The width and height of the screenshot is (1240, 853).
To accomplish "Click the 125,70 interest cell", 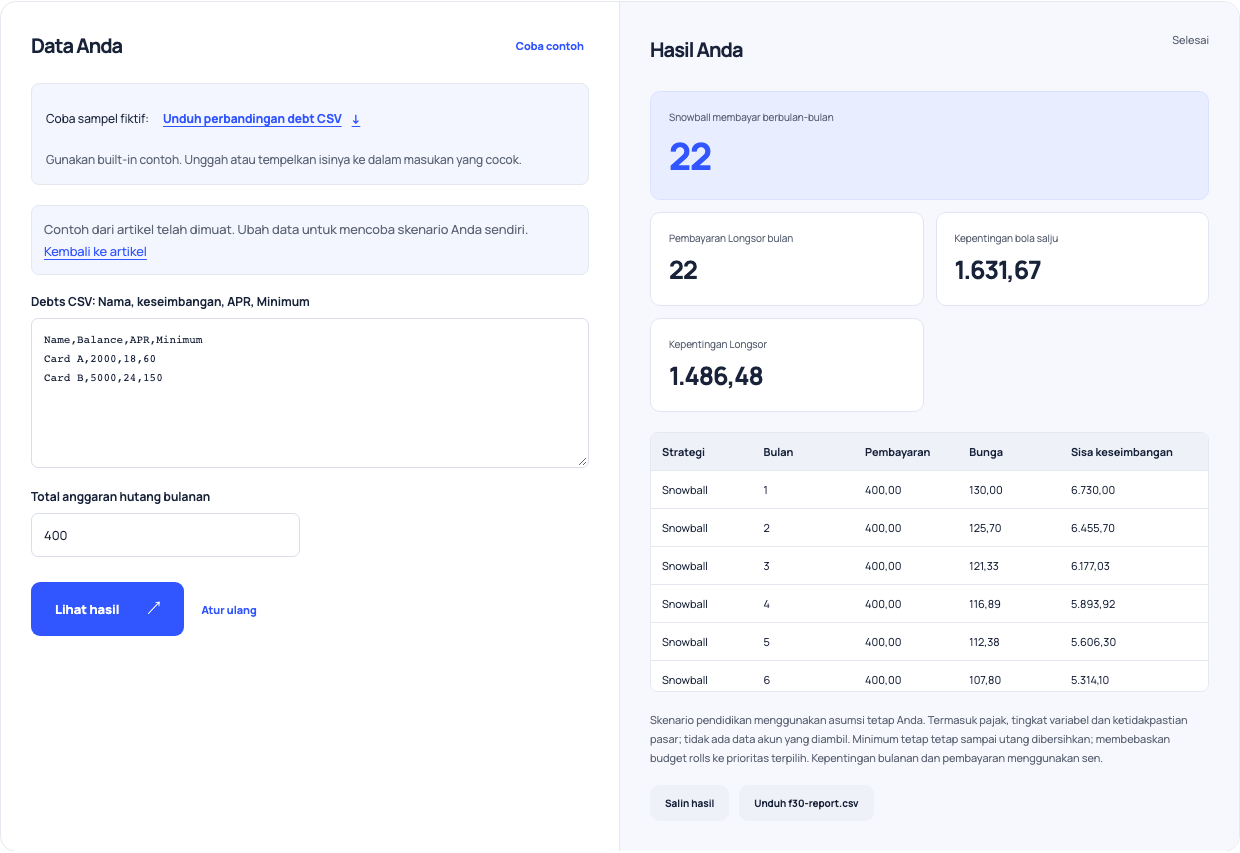I will click(985, 528).
